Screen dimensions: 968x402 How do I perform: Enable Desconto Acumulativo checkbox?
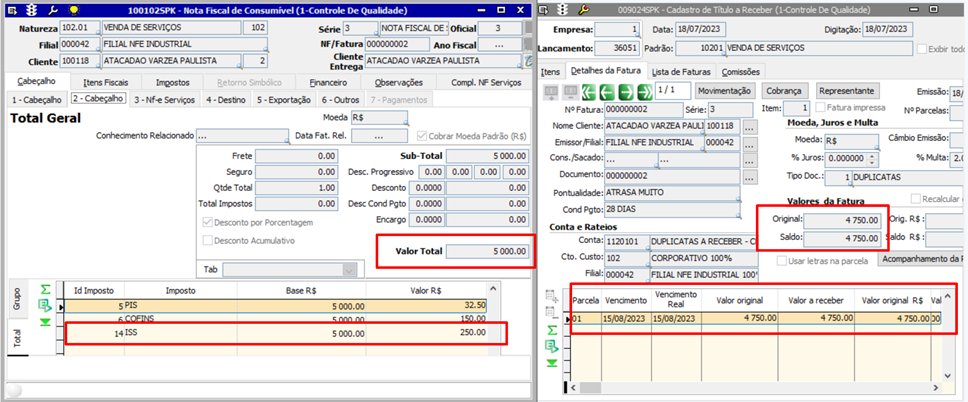(208, 240)
